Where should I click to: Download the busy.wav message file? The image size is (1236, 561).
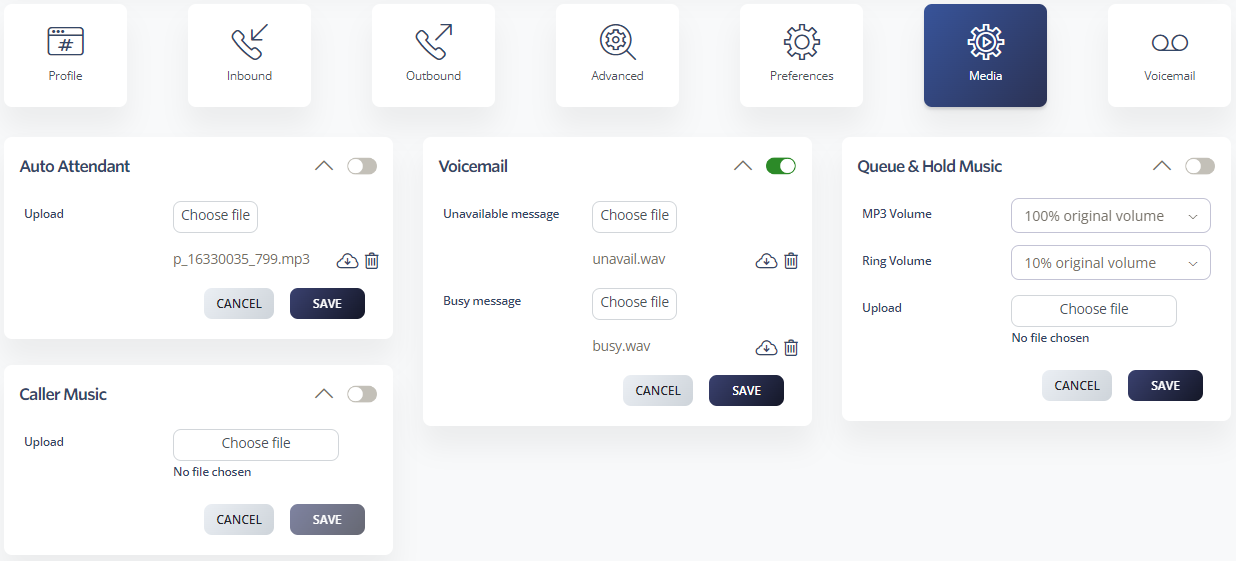pyautogui.click(x=766, y=348)
